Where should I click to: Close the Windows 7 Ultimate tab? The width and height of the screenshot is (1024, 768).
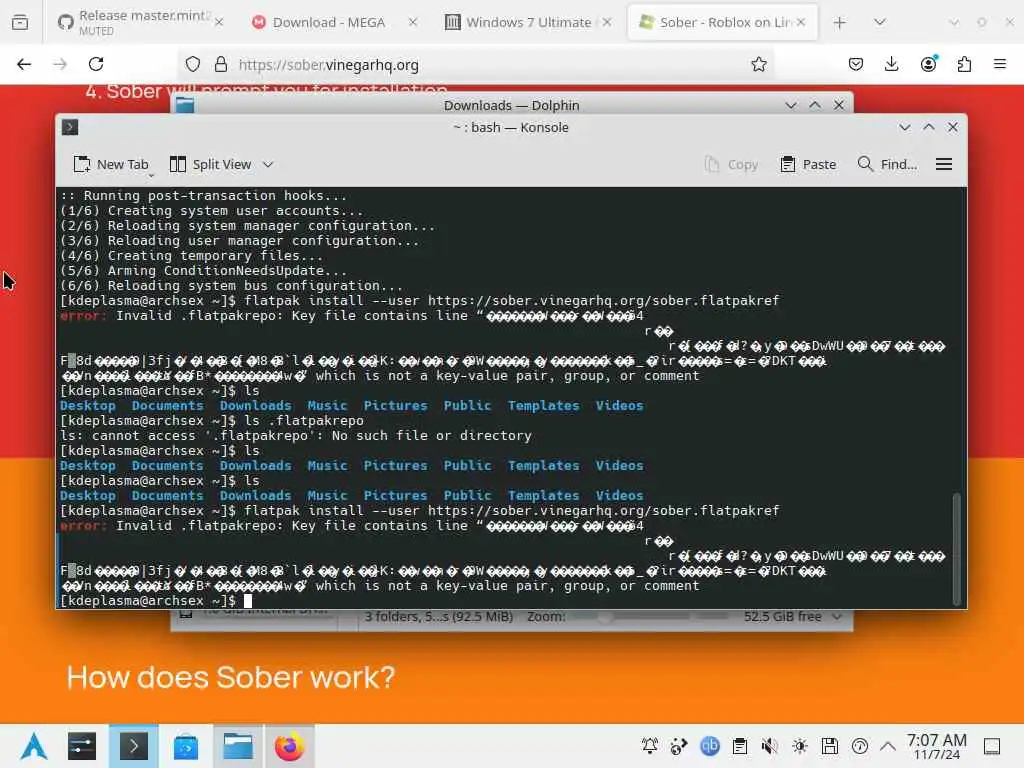coord(607,22)
